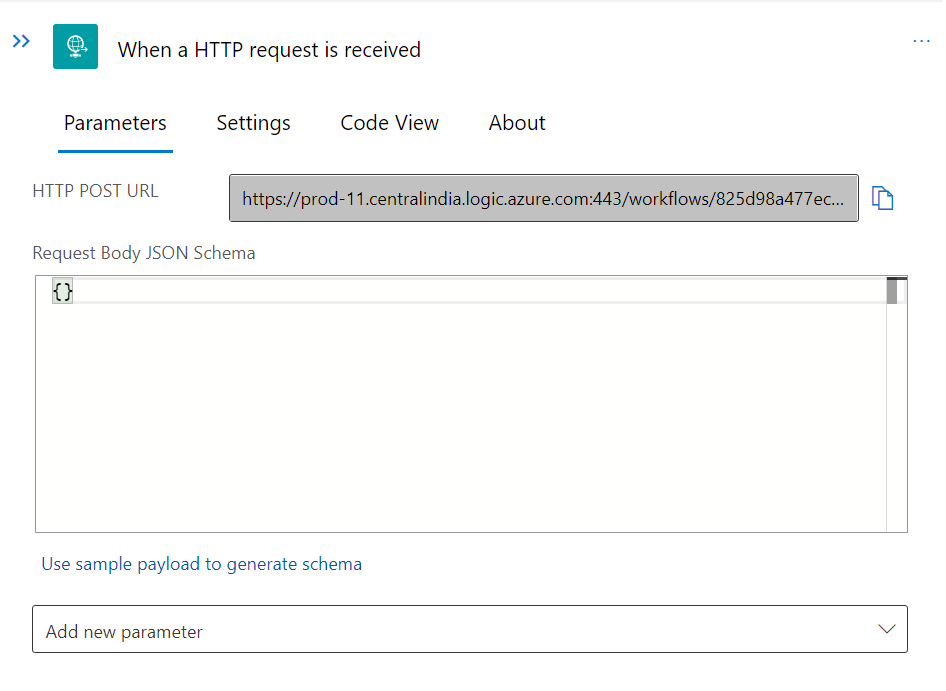Place cursor at the curly braces in editor
Image resolution: width=946 pixels, height=691 pixels.
pyautogui.click(x=63, y=291)
